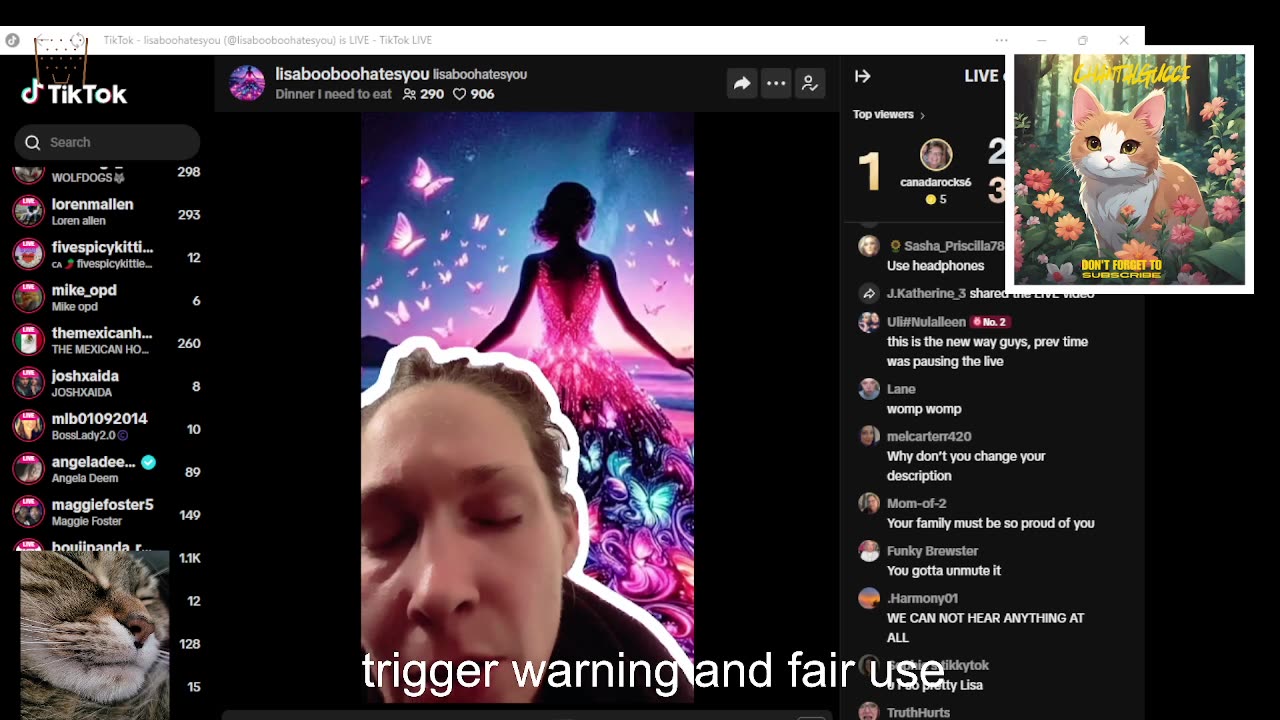Open angeladee verified live channel

(107, 469)
